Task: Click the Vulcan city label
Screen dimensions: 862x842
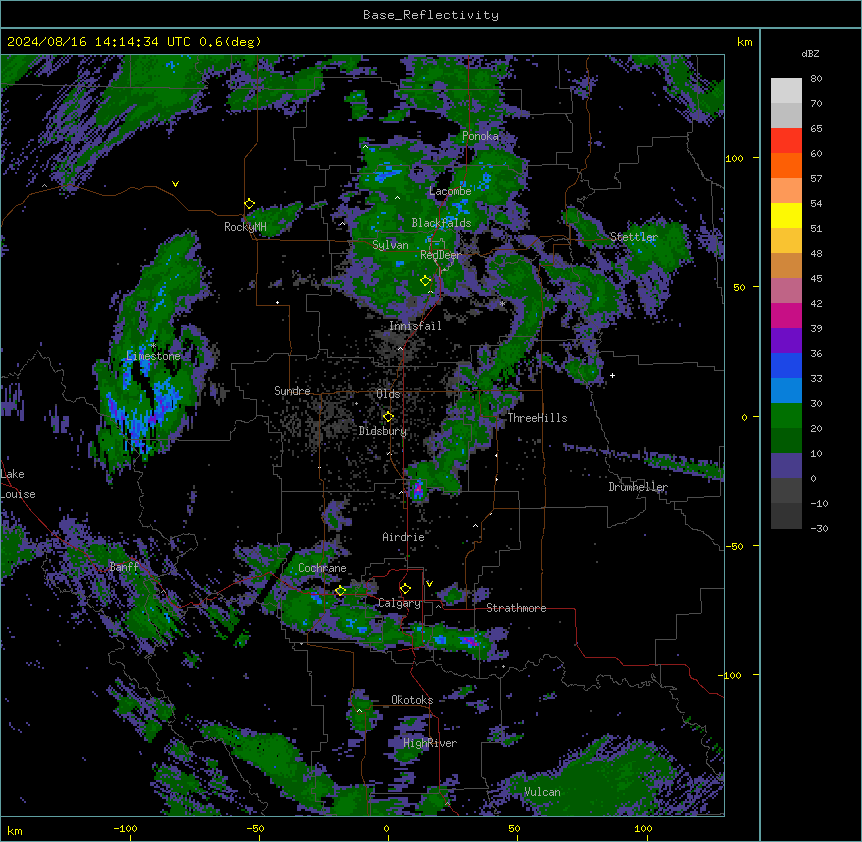Action: pyautogui.click(x=543, y=792)
